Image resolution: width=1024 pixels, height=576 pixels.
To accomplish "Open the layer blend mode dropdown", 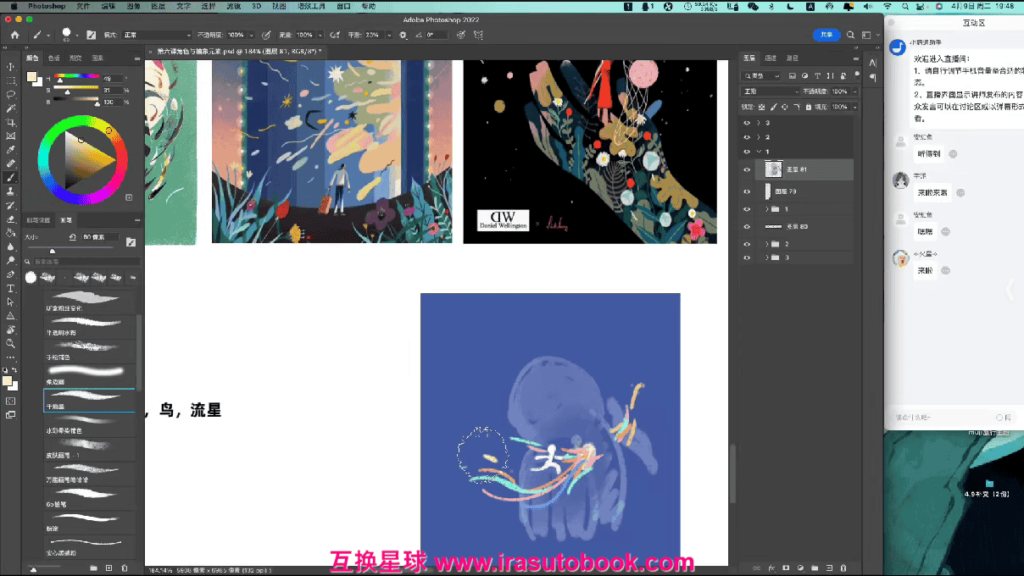I will click(771, 91).
